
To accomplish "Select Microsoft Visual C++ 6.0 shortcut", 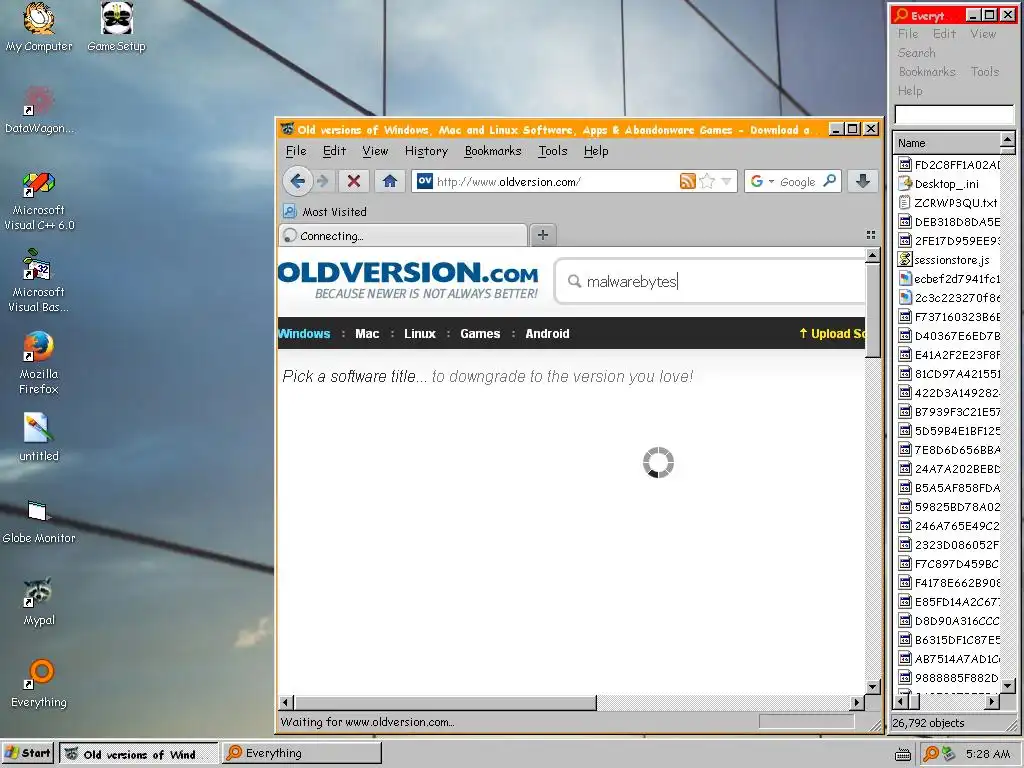I will (x=39, y=201).
